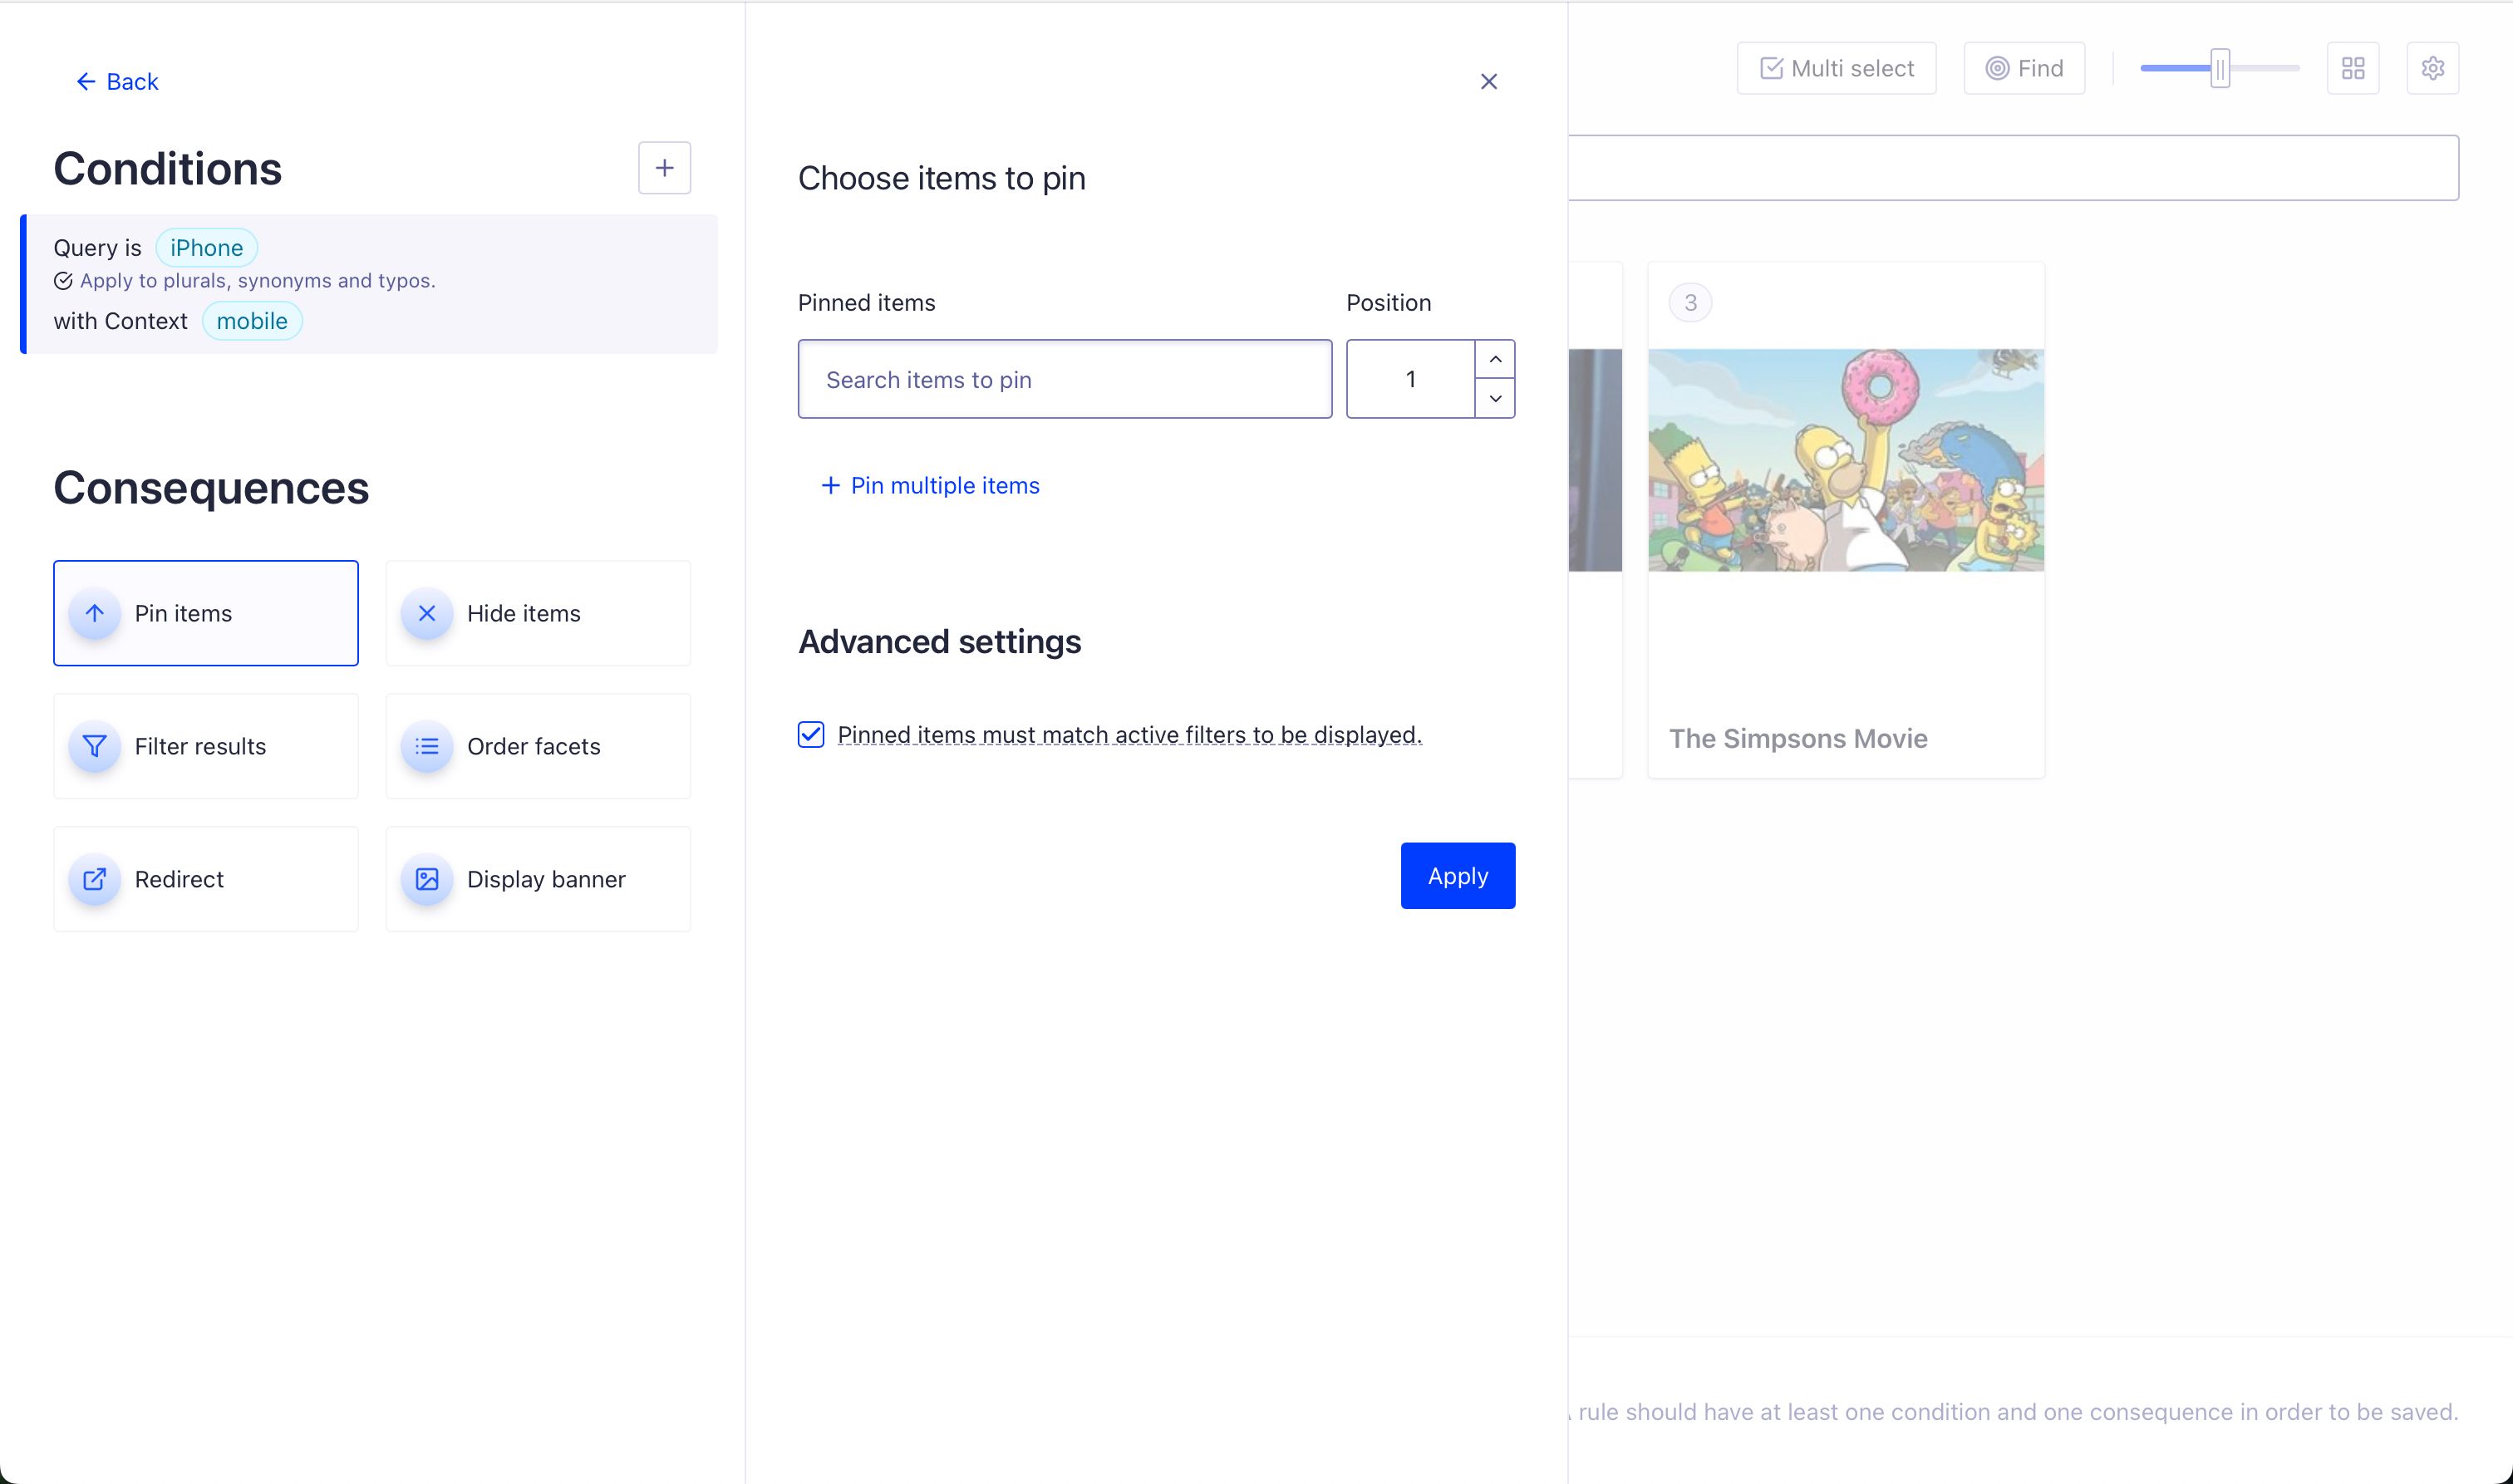The image size is (2513, 1484).
Task: Click the plus icon next to Conditions
Action: click(664, 168)
